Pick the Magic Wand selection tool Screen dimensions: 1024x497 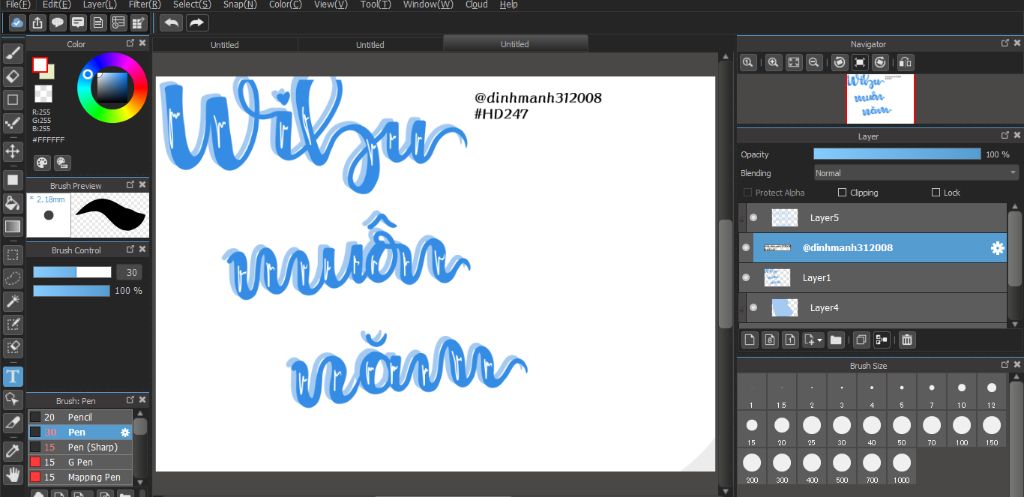tap(13, 301)
